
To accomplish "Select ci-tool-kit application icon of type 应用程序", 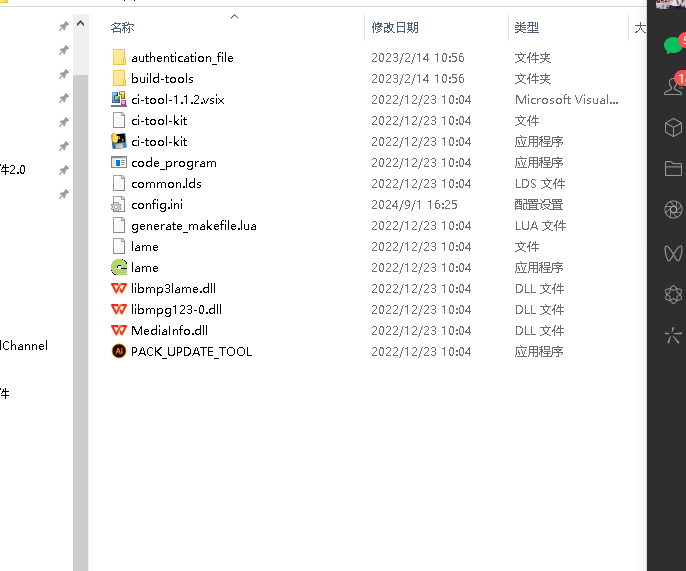I will tap(119, 141).
